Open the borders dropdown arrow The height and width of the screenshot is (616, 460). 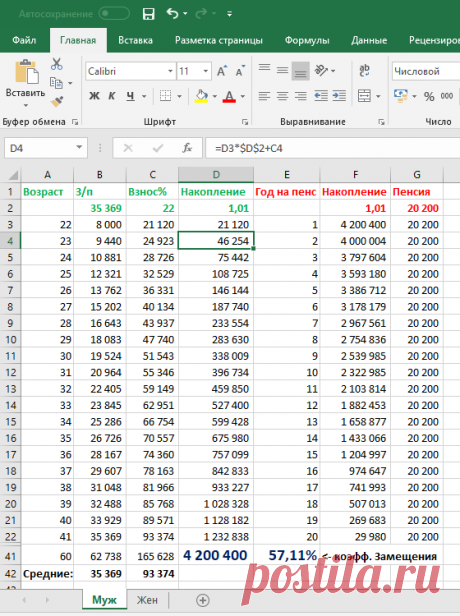180,96
